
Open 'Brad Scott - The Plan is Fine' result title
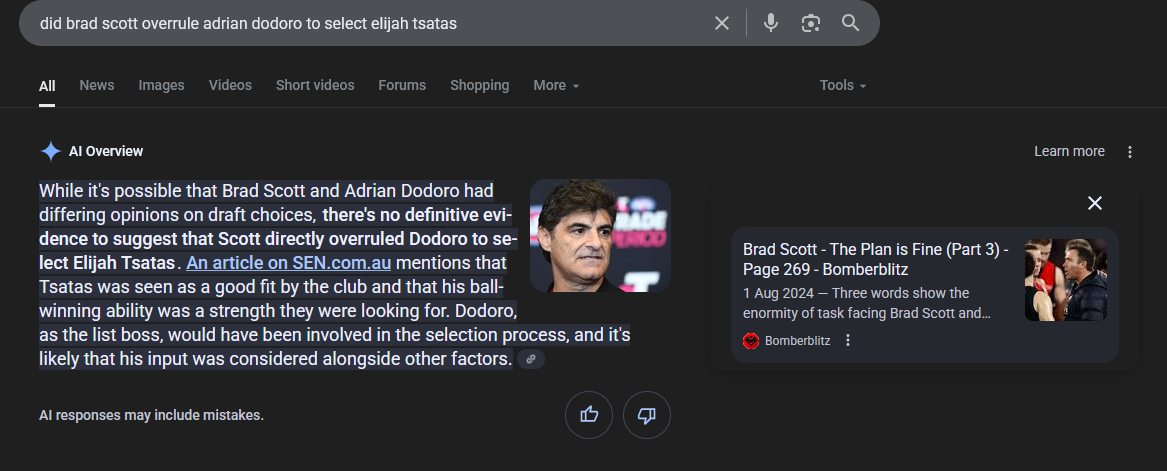pyautogui.click(x=876, y=260)
